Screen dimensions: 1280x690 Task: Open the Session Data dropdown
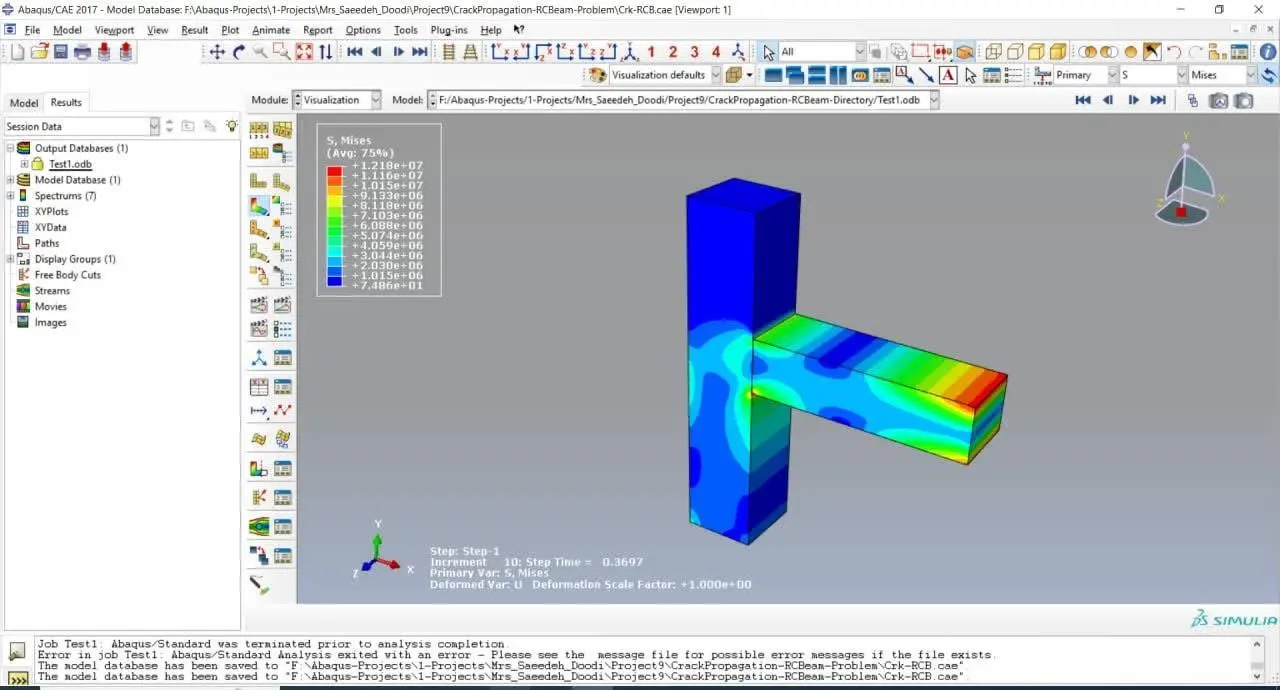154,126
